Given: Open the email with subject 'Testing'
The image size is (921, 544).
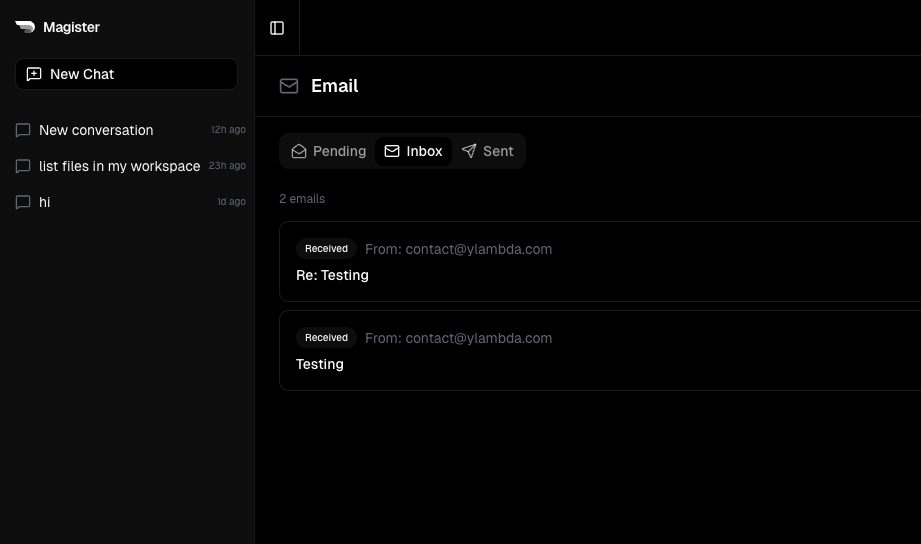Looking at the screenshot, I should pyautogui.click(x=320, y=364).
